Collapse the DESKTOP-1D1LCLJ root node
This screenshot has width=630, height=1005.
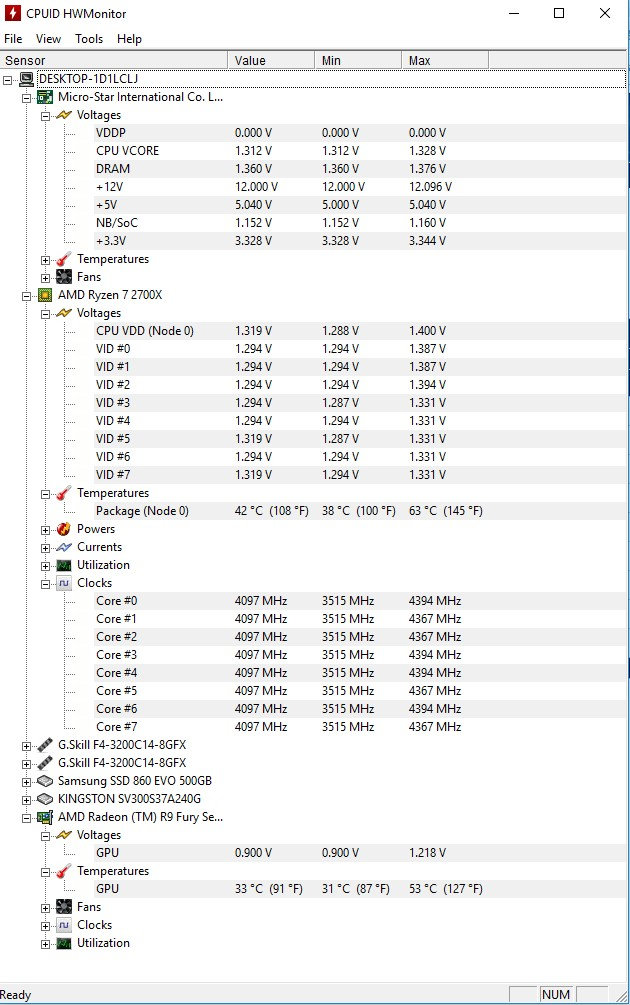[x=8, y=80]
